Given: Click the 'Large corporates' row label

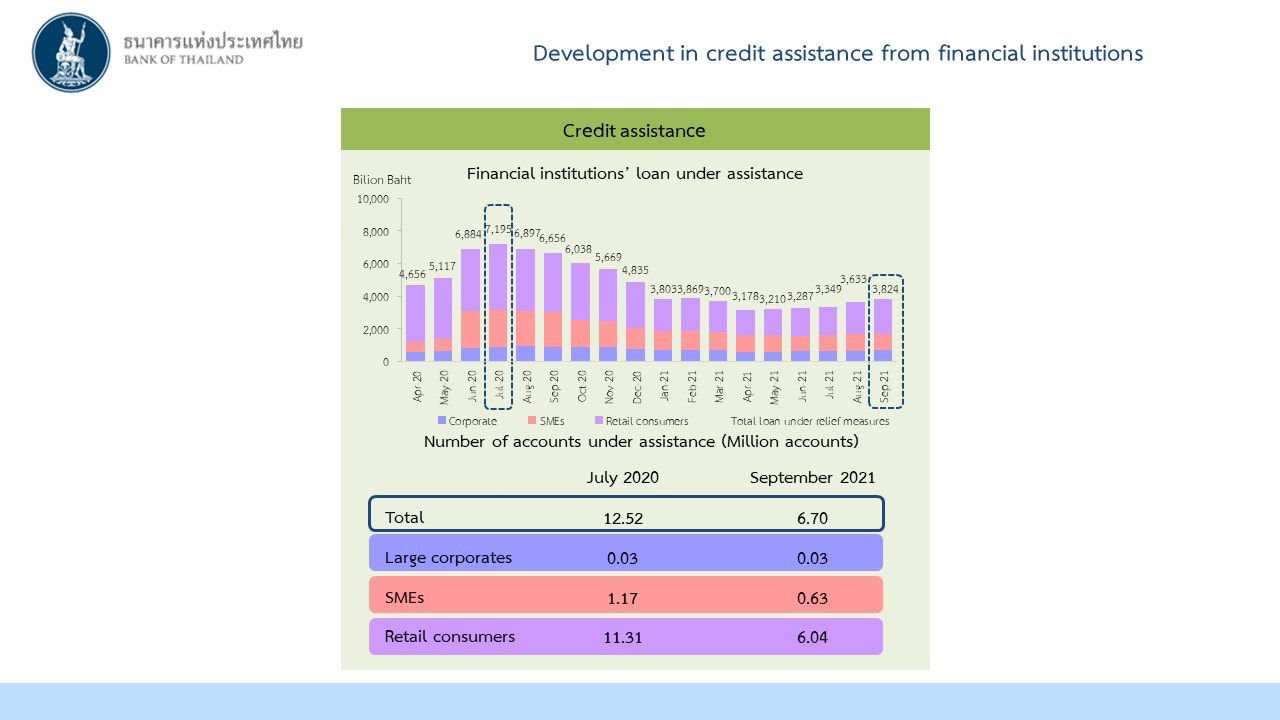Looking at the screenshot, I should 448,557.
